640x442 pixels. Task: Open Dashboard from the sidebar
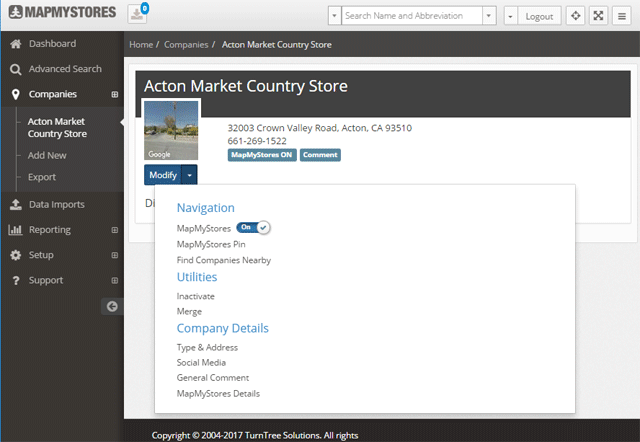(x=52, y=44)
